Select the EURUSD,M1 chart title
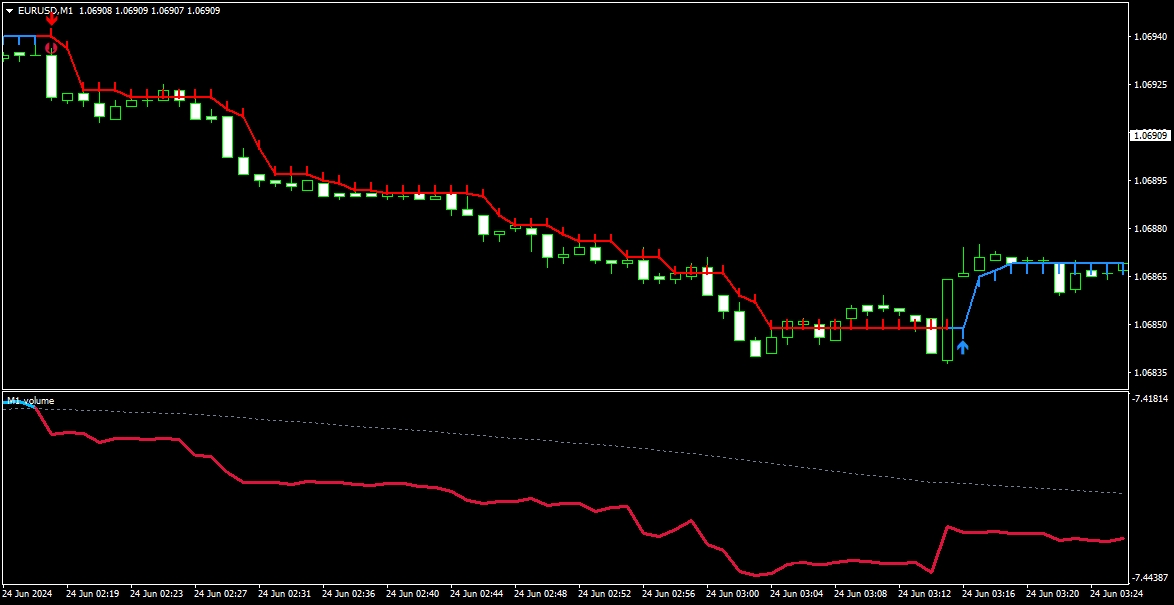 point(46,11)
